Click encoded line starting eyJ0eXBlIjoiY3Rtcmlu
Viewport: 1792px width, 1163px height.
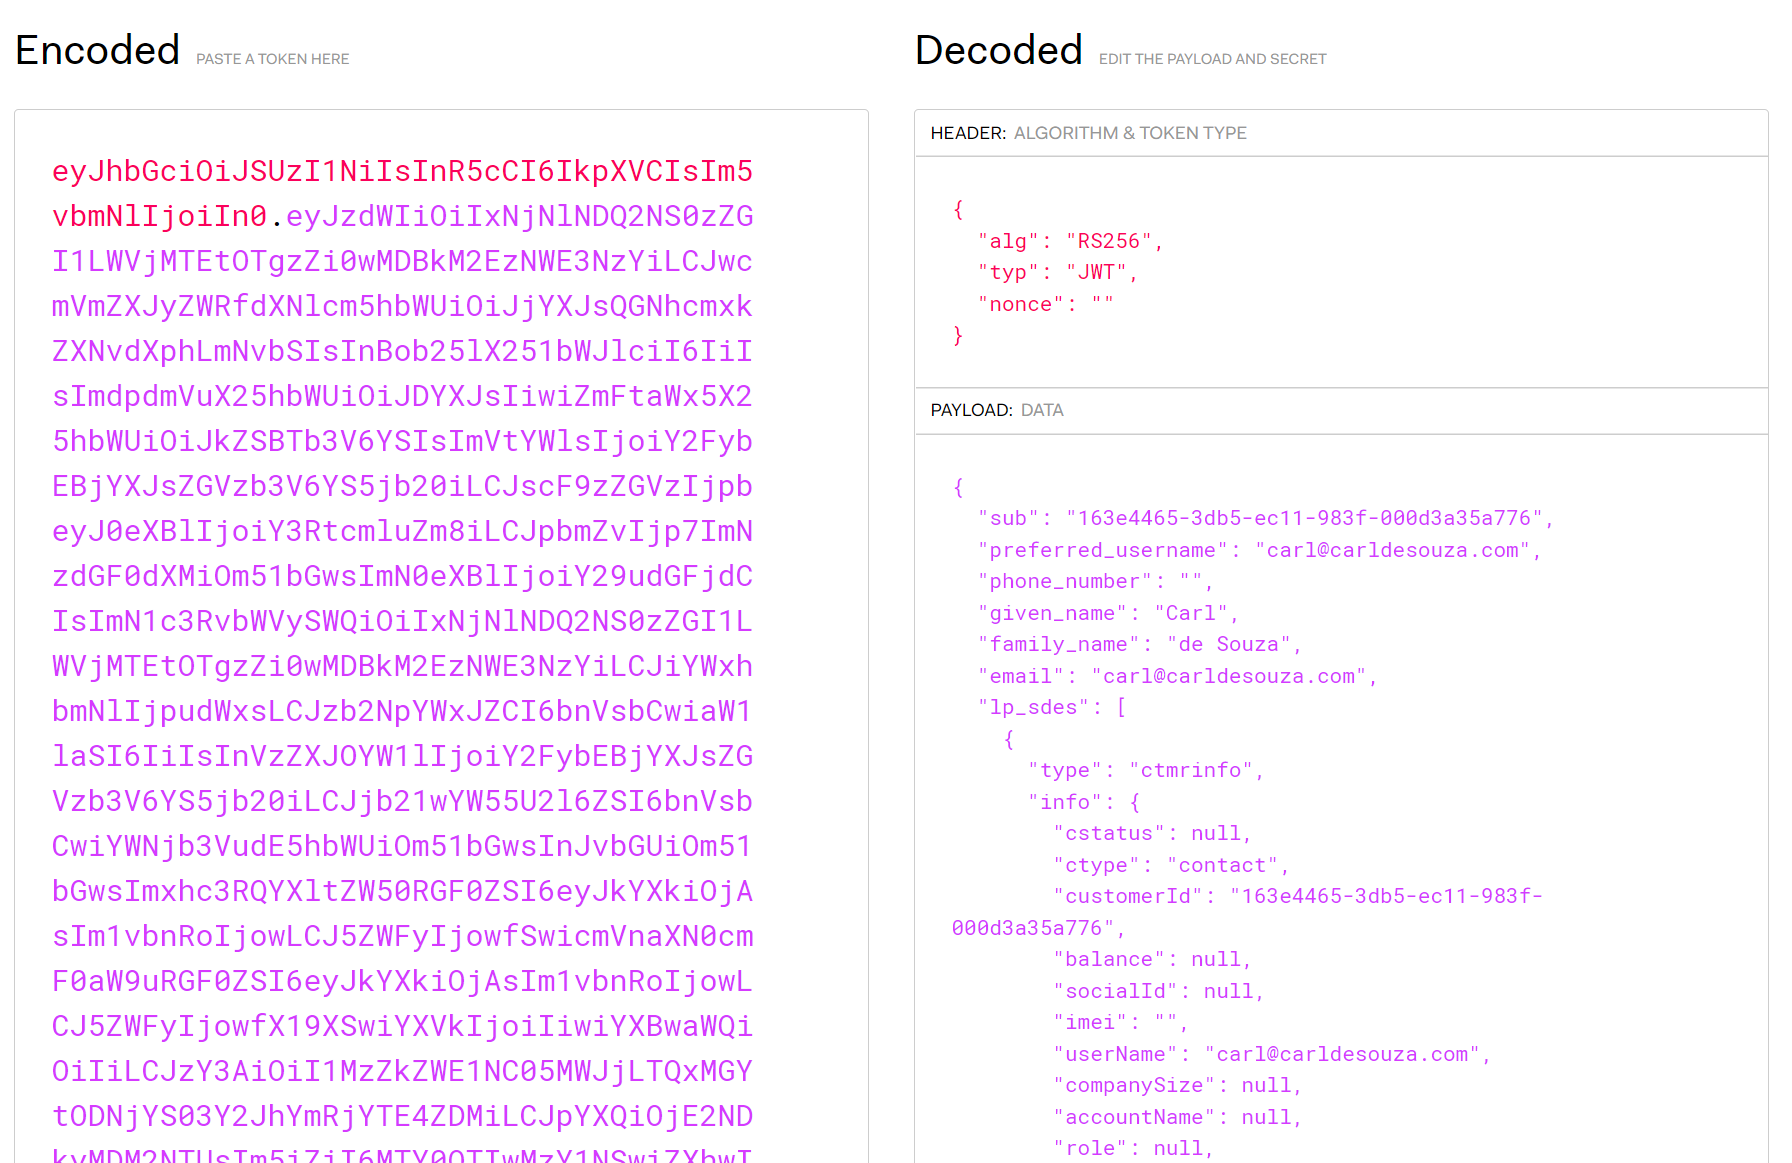(402, 531)
